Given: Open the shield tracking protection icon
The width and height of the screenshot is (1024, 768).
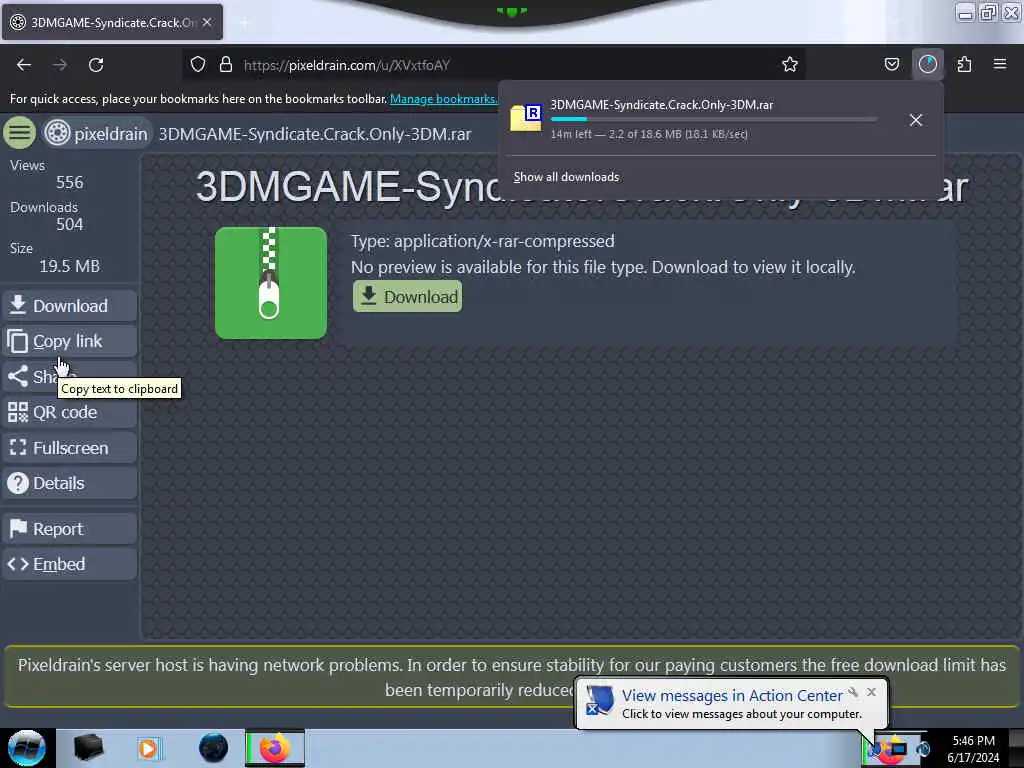Looking at the screenshot, I should 198,65.
